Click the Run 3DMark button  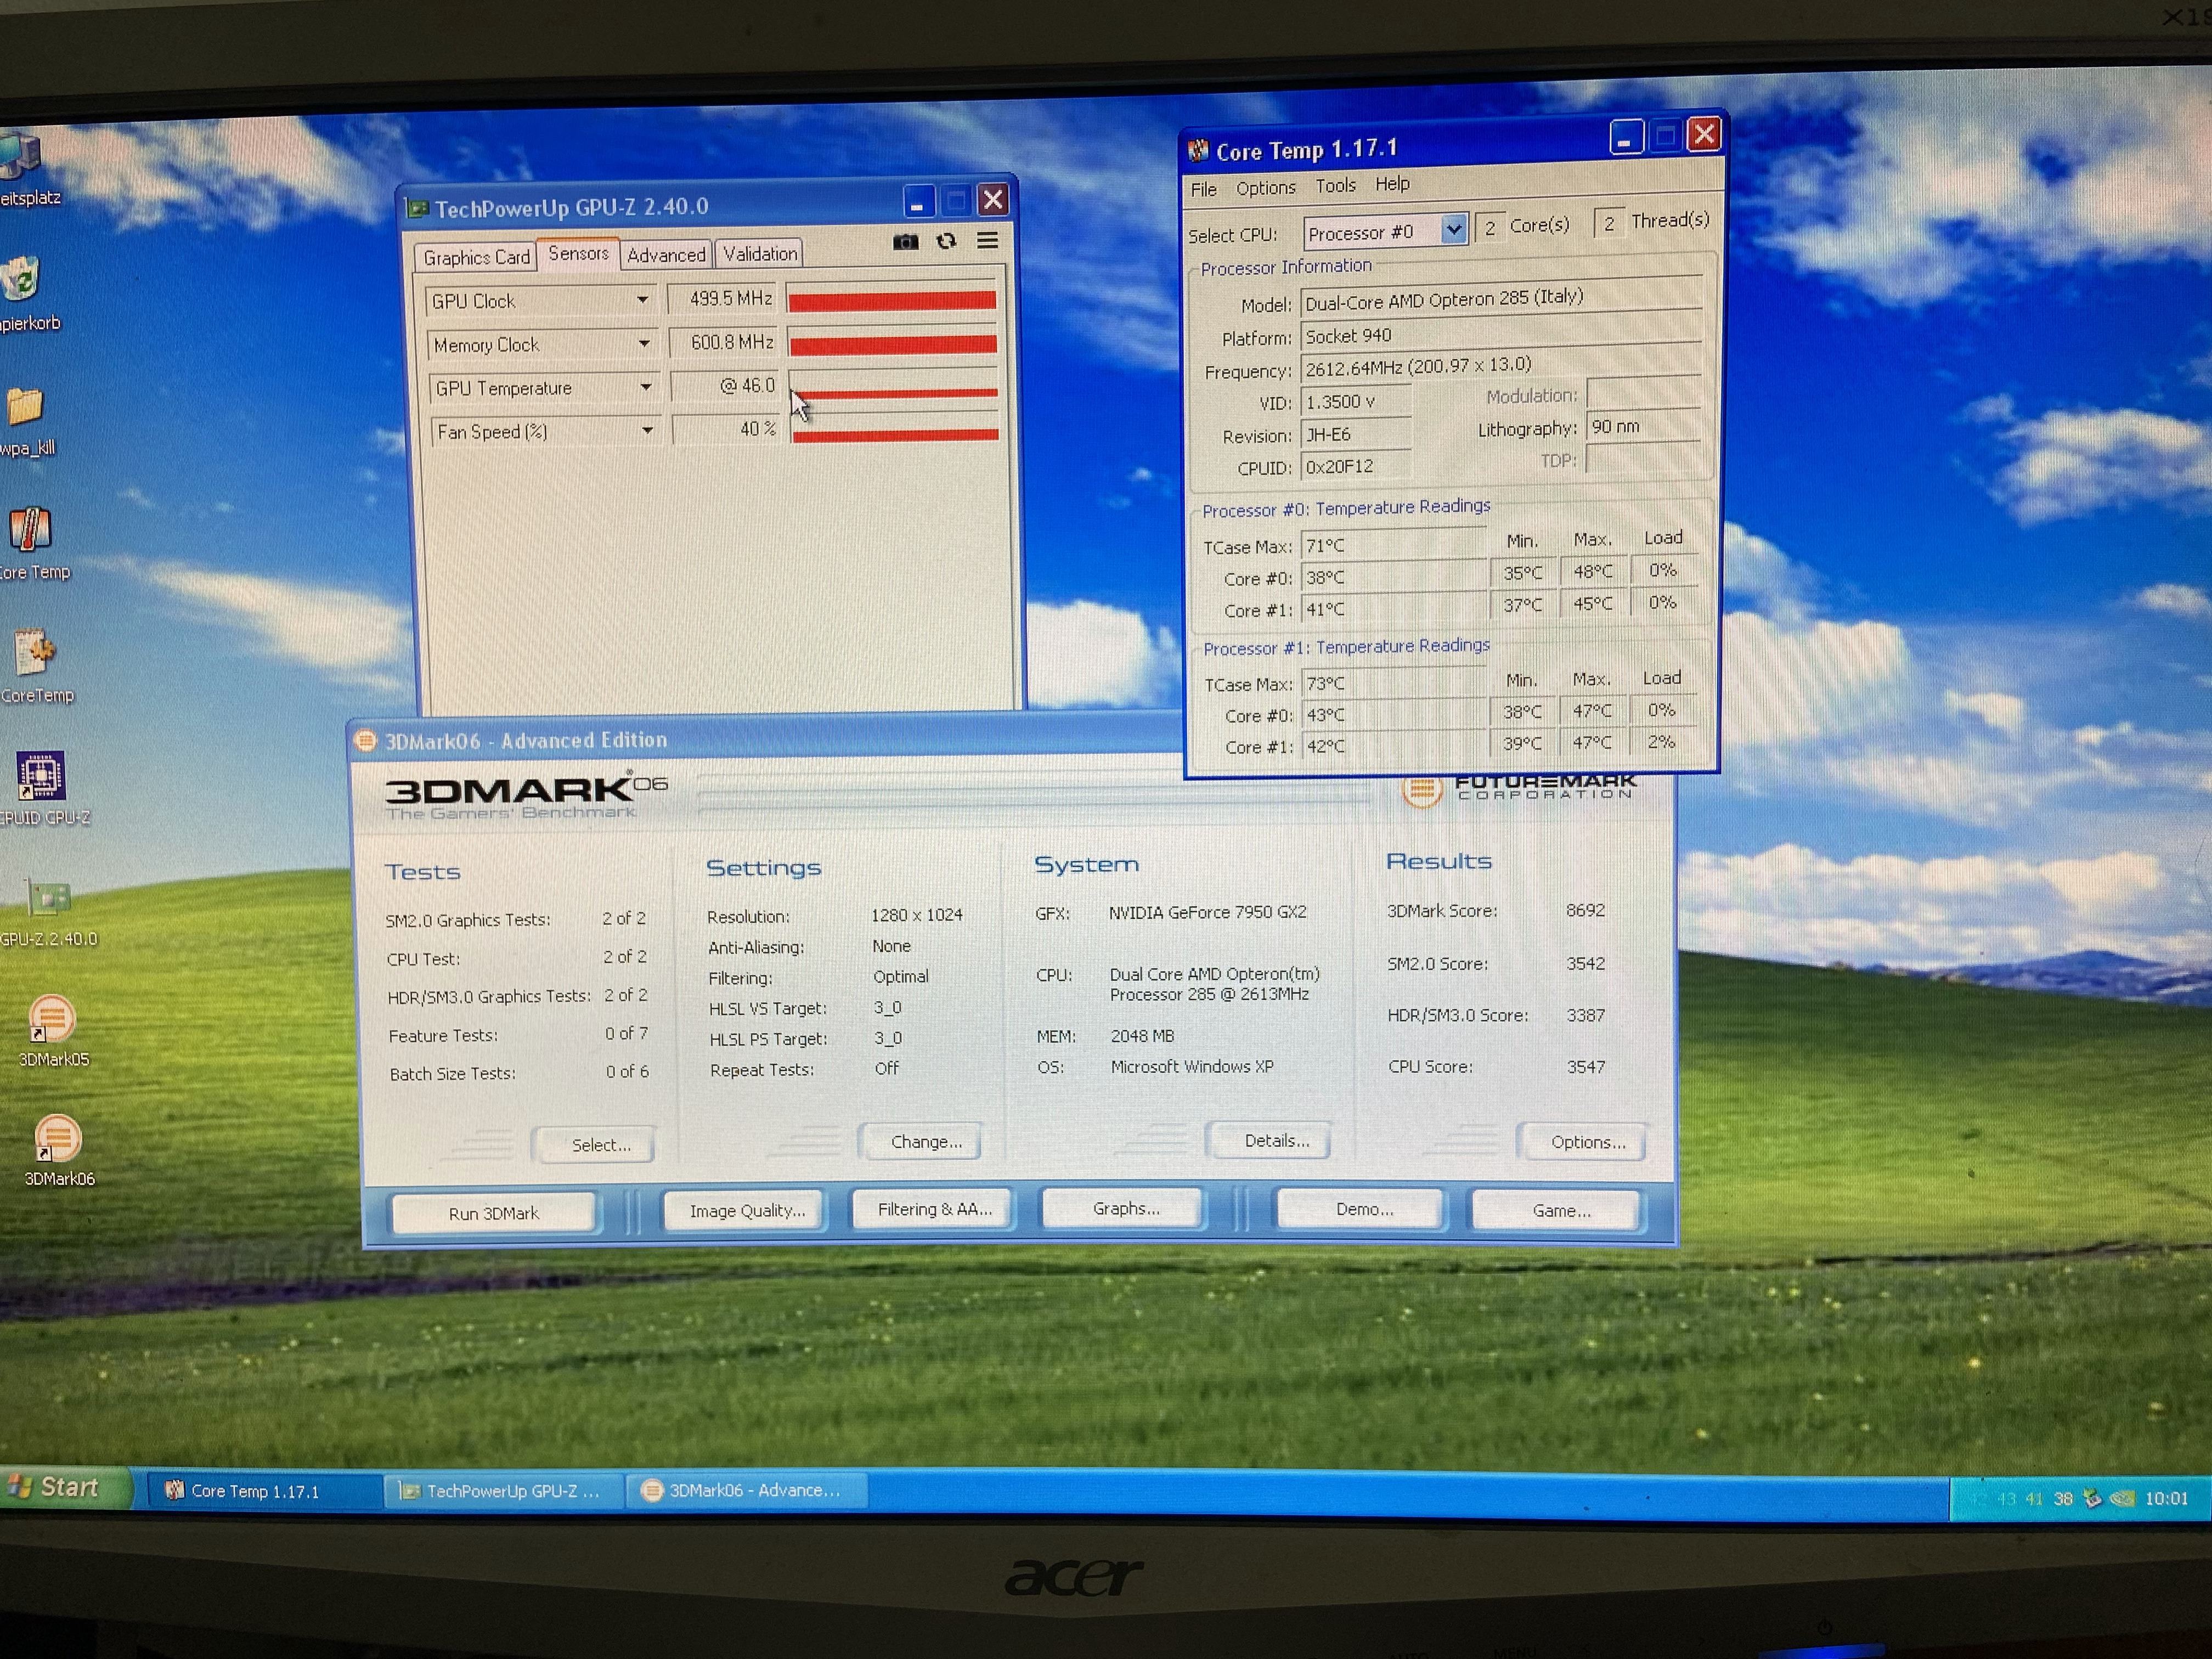coord(493,1213)
